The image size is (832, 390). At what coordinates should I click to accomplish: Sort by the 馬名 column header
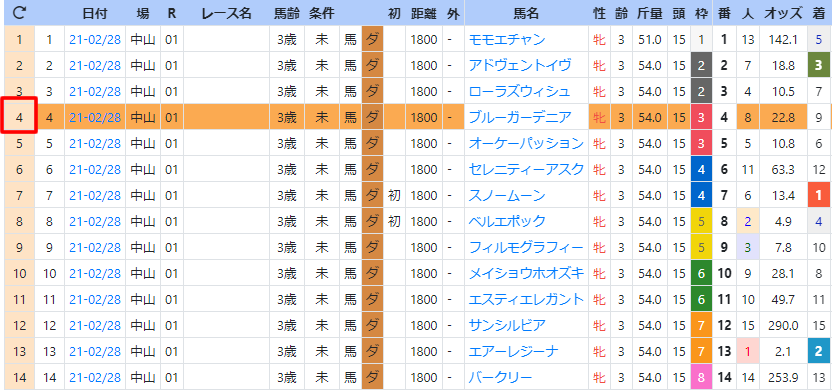tap(527, 13)
